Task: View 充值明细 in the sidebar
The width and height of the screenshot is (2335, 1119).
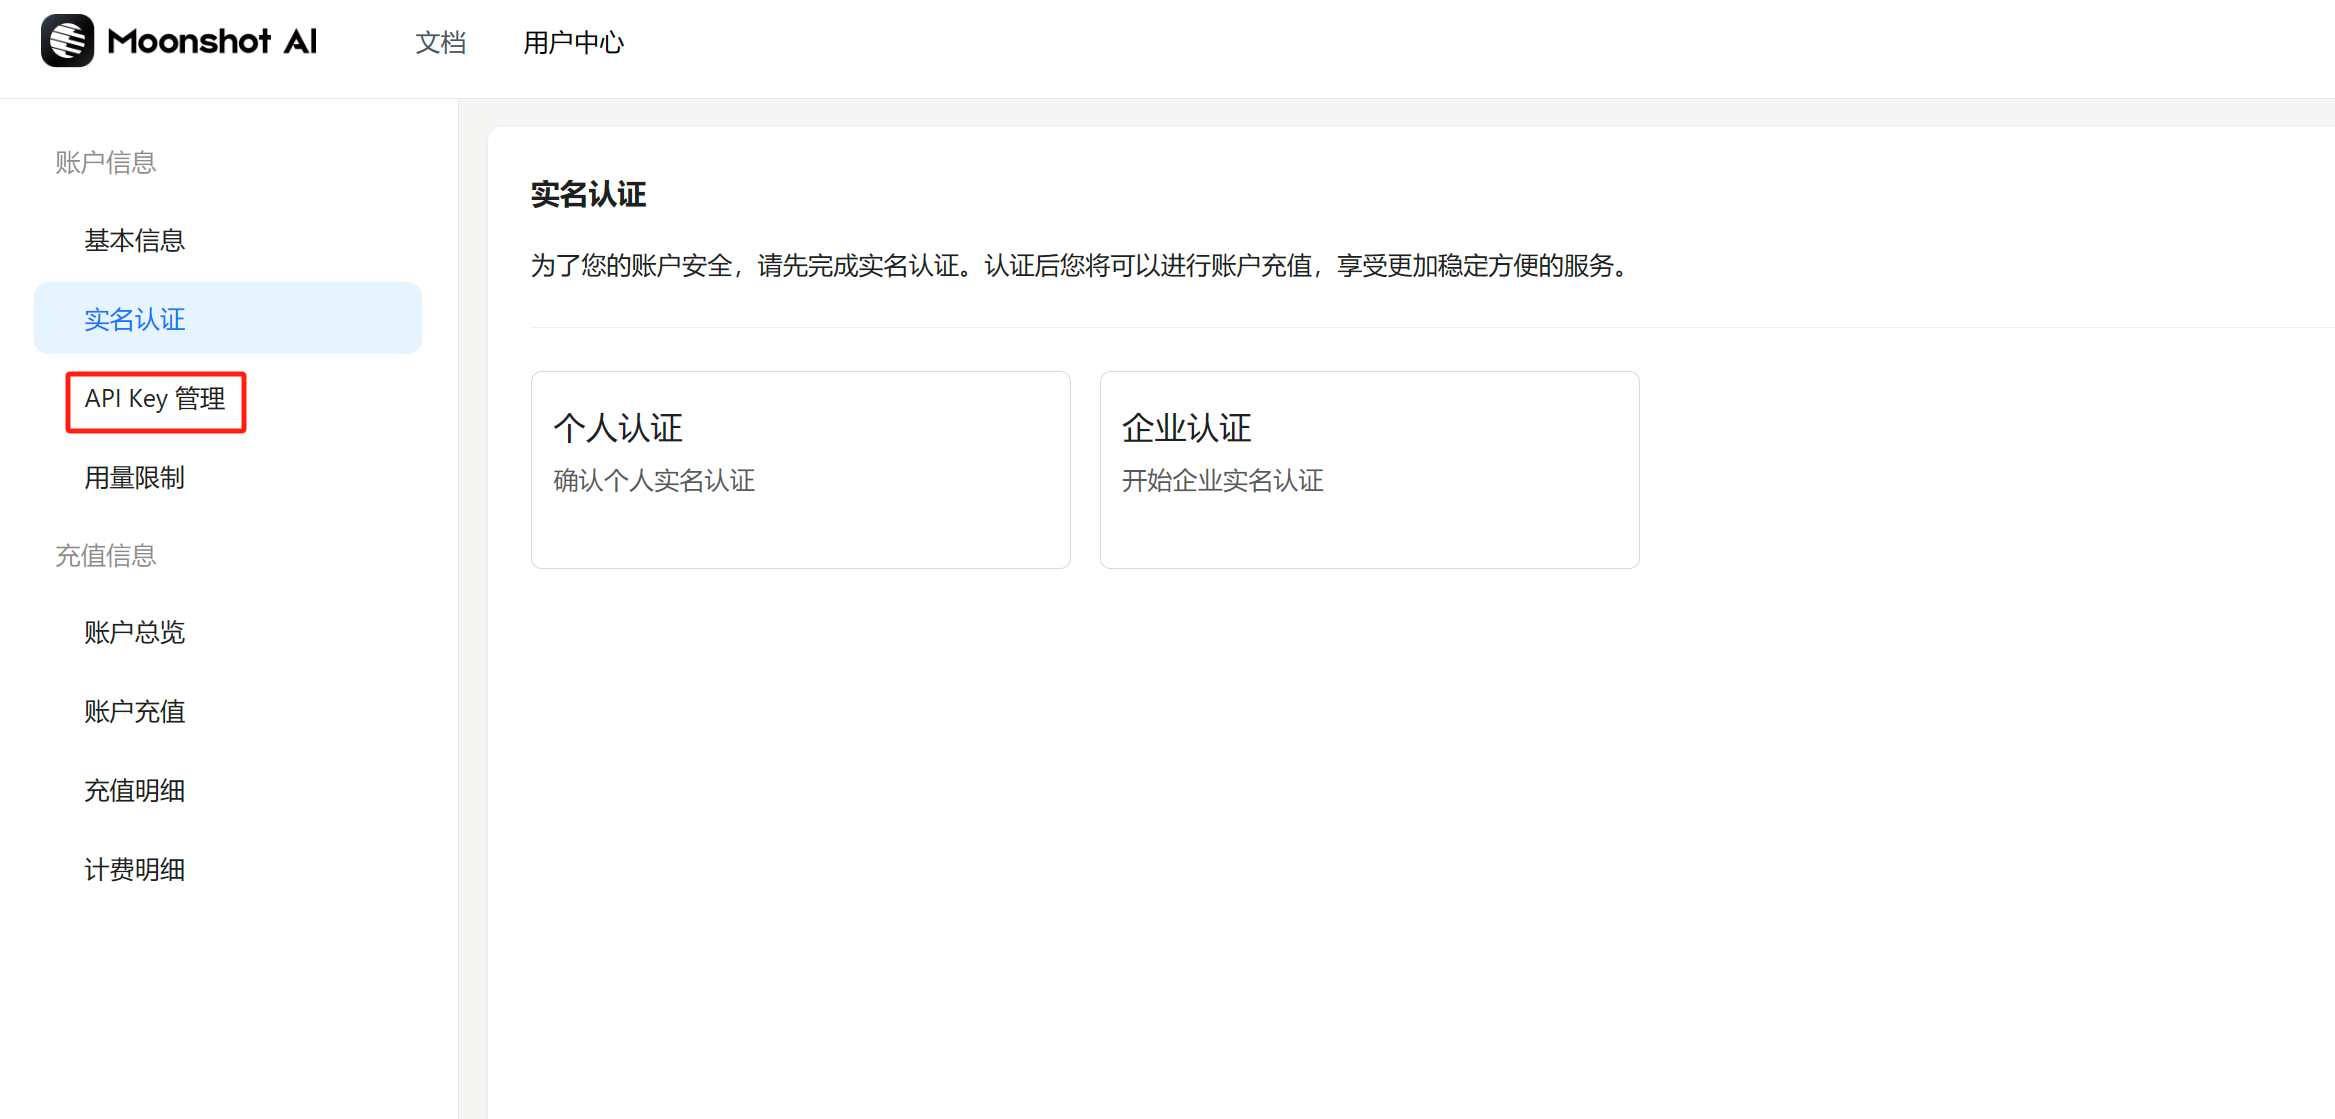Action: point(134,790)
